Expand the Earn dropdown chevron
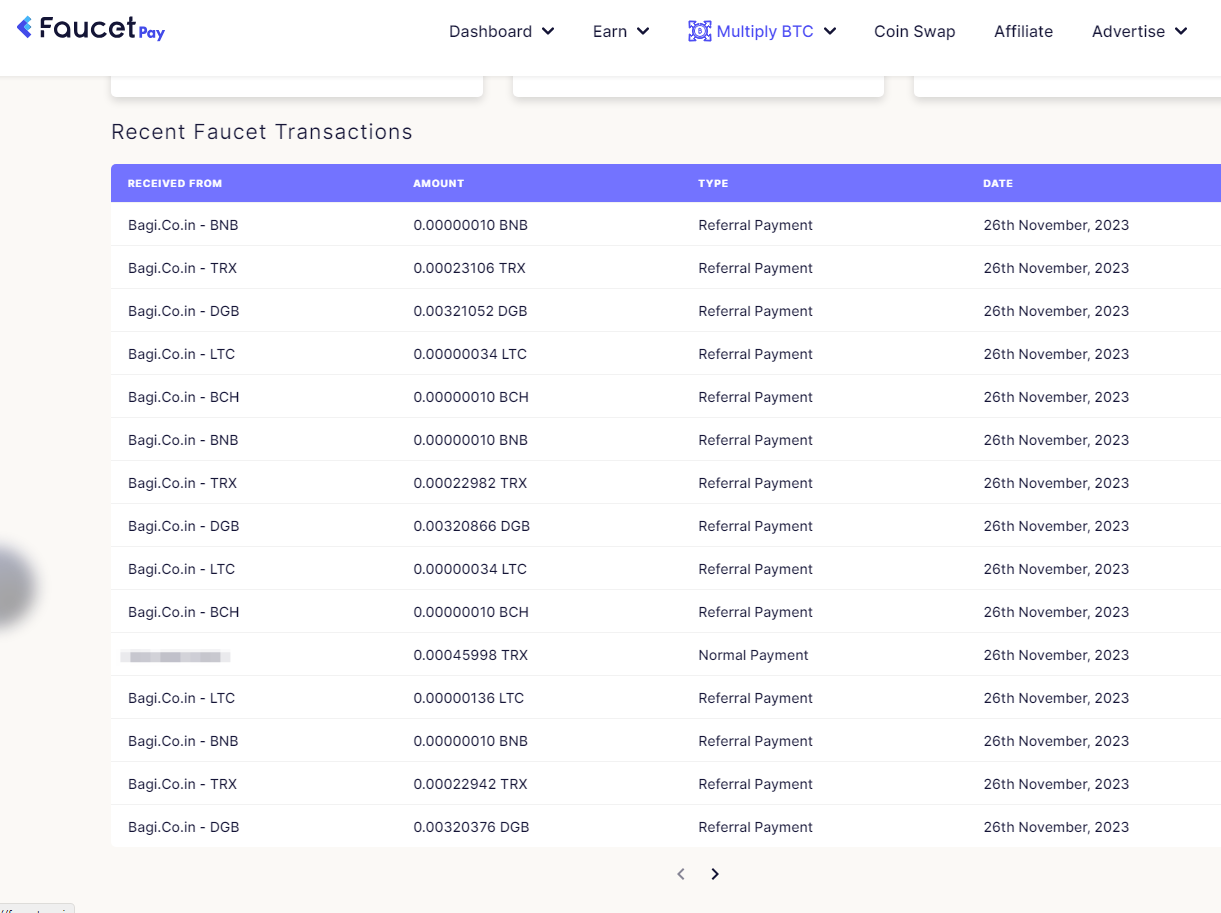The height and width of the screenshot is (913, 1221). coord(643,31)
